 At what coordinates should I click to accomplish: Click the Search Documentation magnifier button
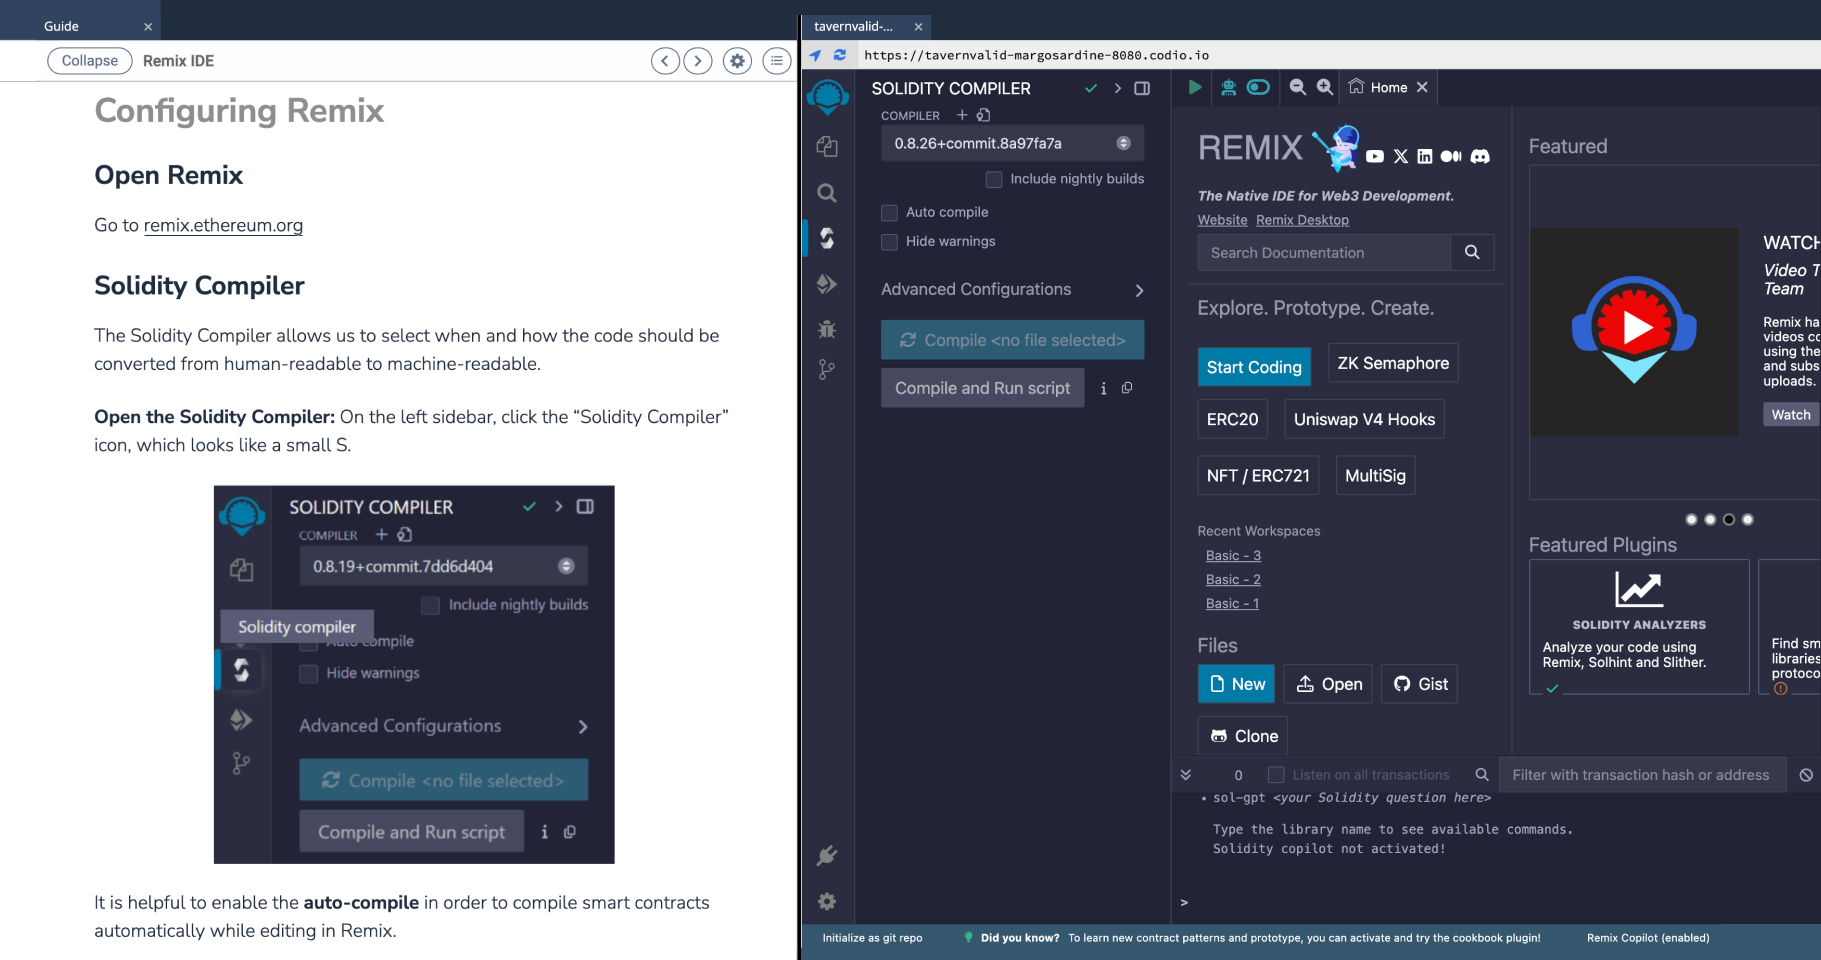pos(1472,252)
